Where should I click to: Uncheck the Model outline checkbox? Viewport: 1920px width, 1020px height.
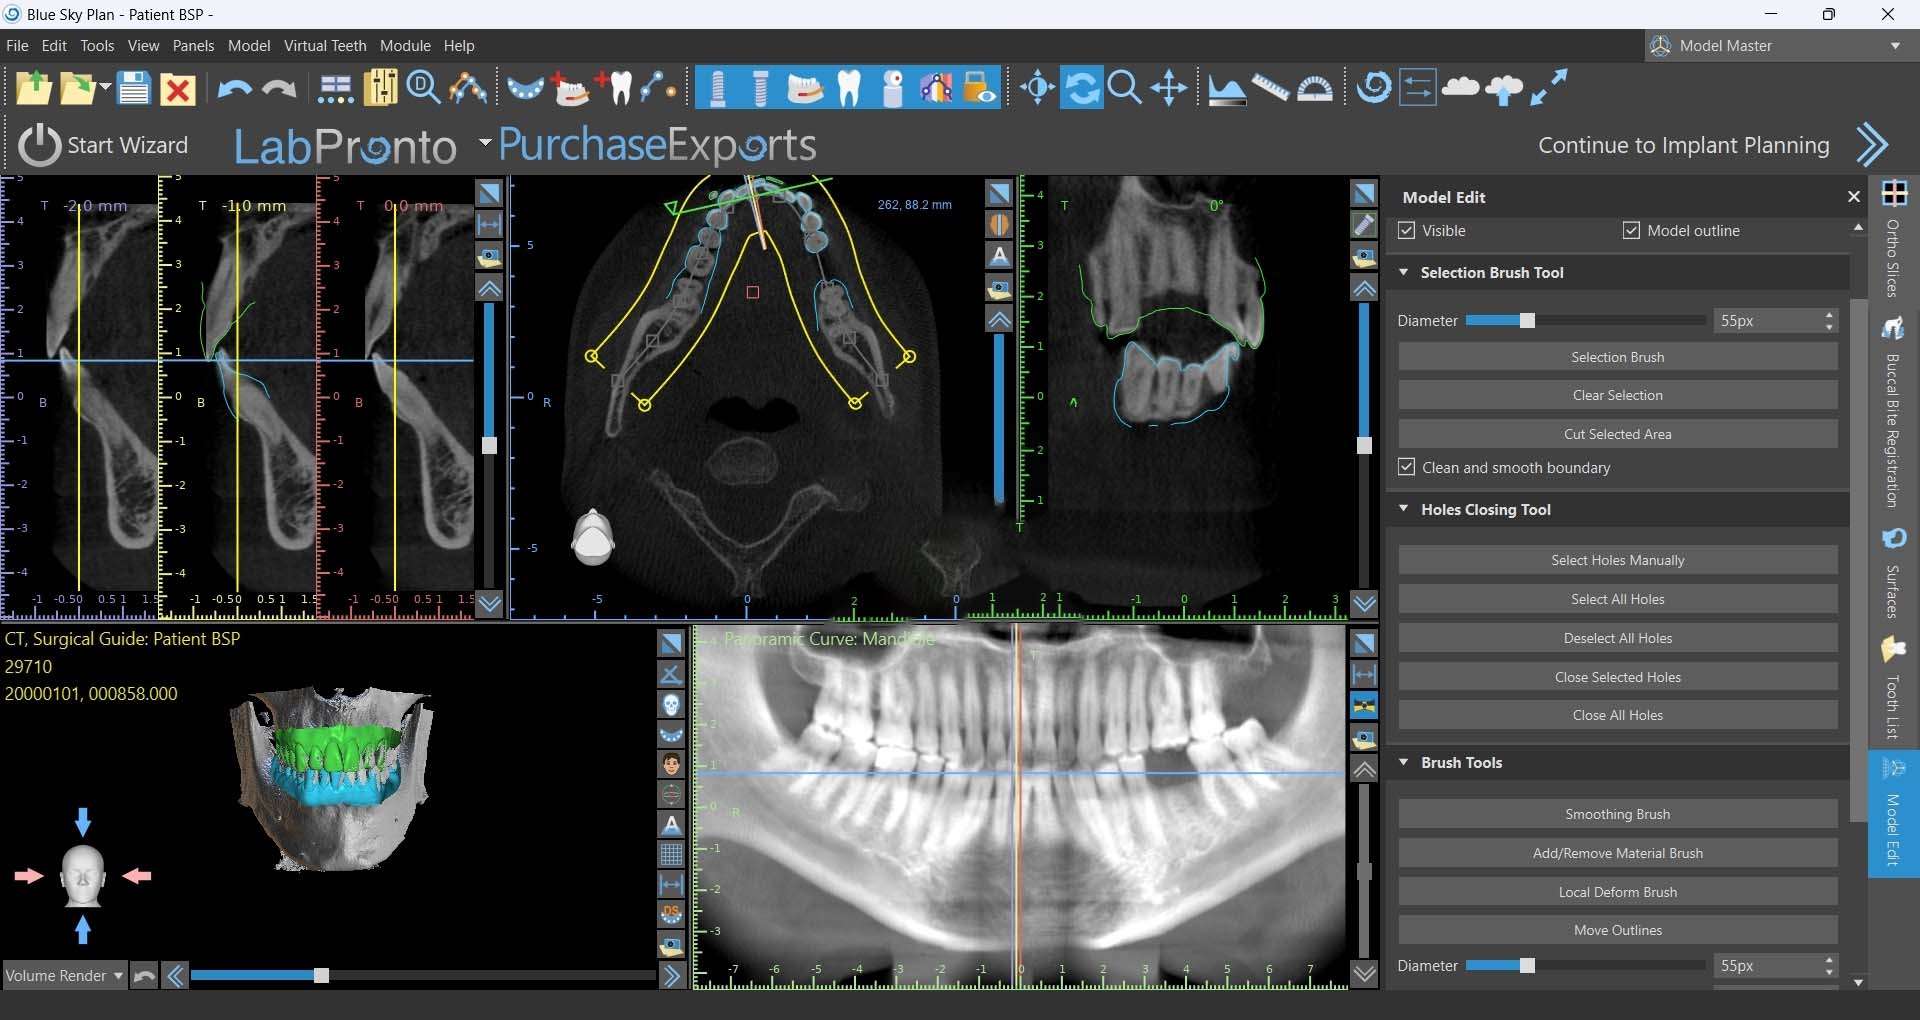point(1631,231)
